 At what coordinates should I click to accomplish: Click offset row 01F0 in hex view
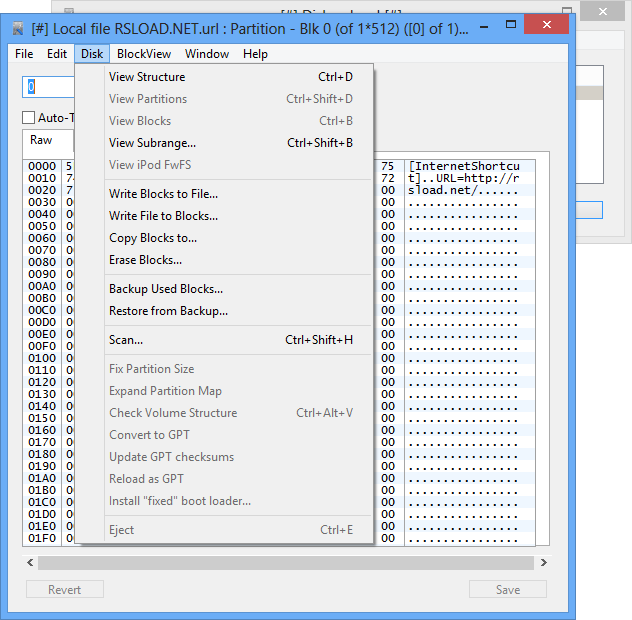tap(42, 538)
